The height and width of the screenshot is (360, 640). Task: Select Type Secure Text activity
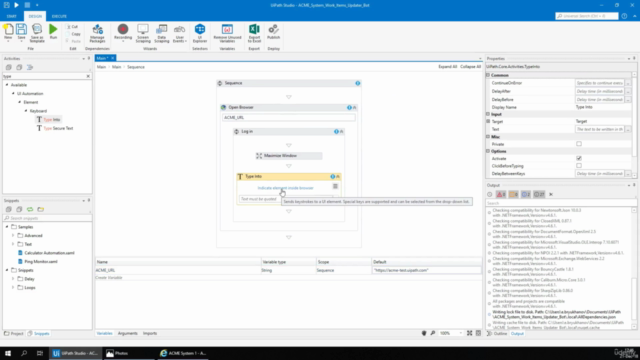click(x=55, y=128)
